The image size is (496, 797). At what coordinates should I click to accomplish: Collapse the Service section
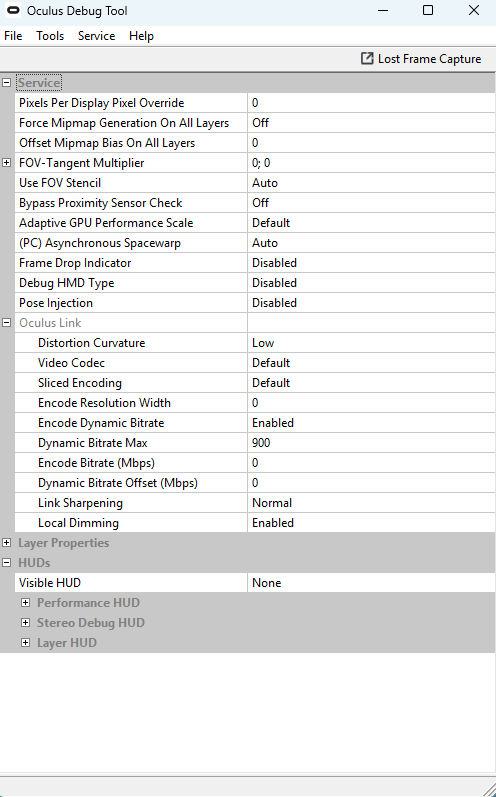tap(7, 82)
